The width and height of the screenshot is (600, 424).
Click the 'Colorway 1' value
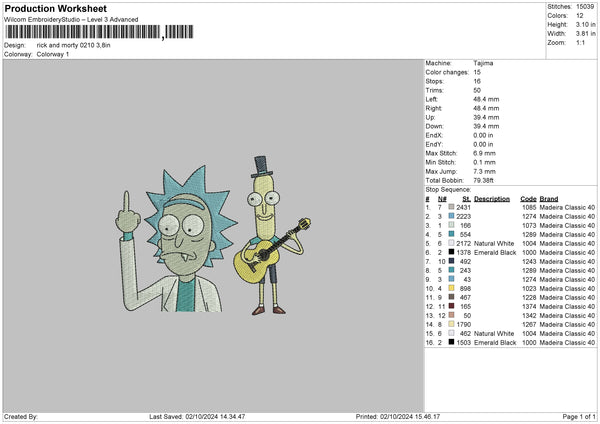(x=53, y=54)
